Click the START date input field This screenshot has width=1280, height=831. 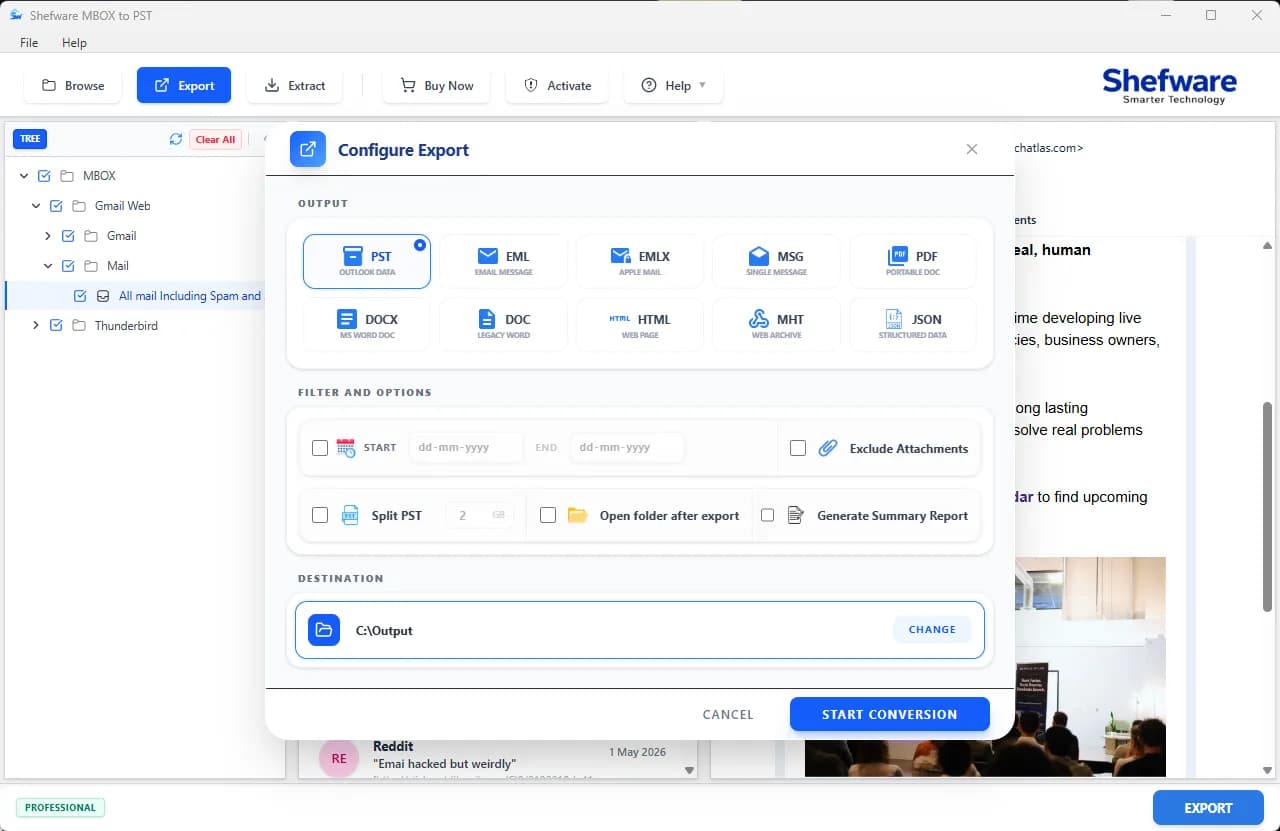(x=465, y=448)
